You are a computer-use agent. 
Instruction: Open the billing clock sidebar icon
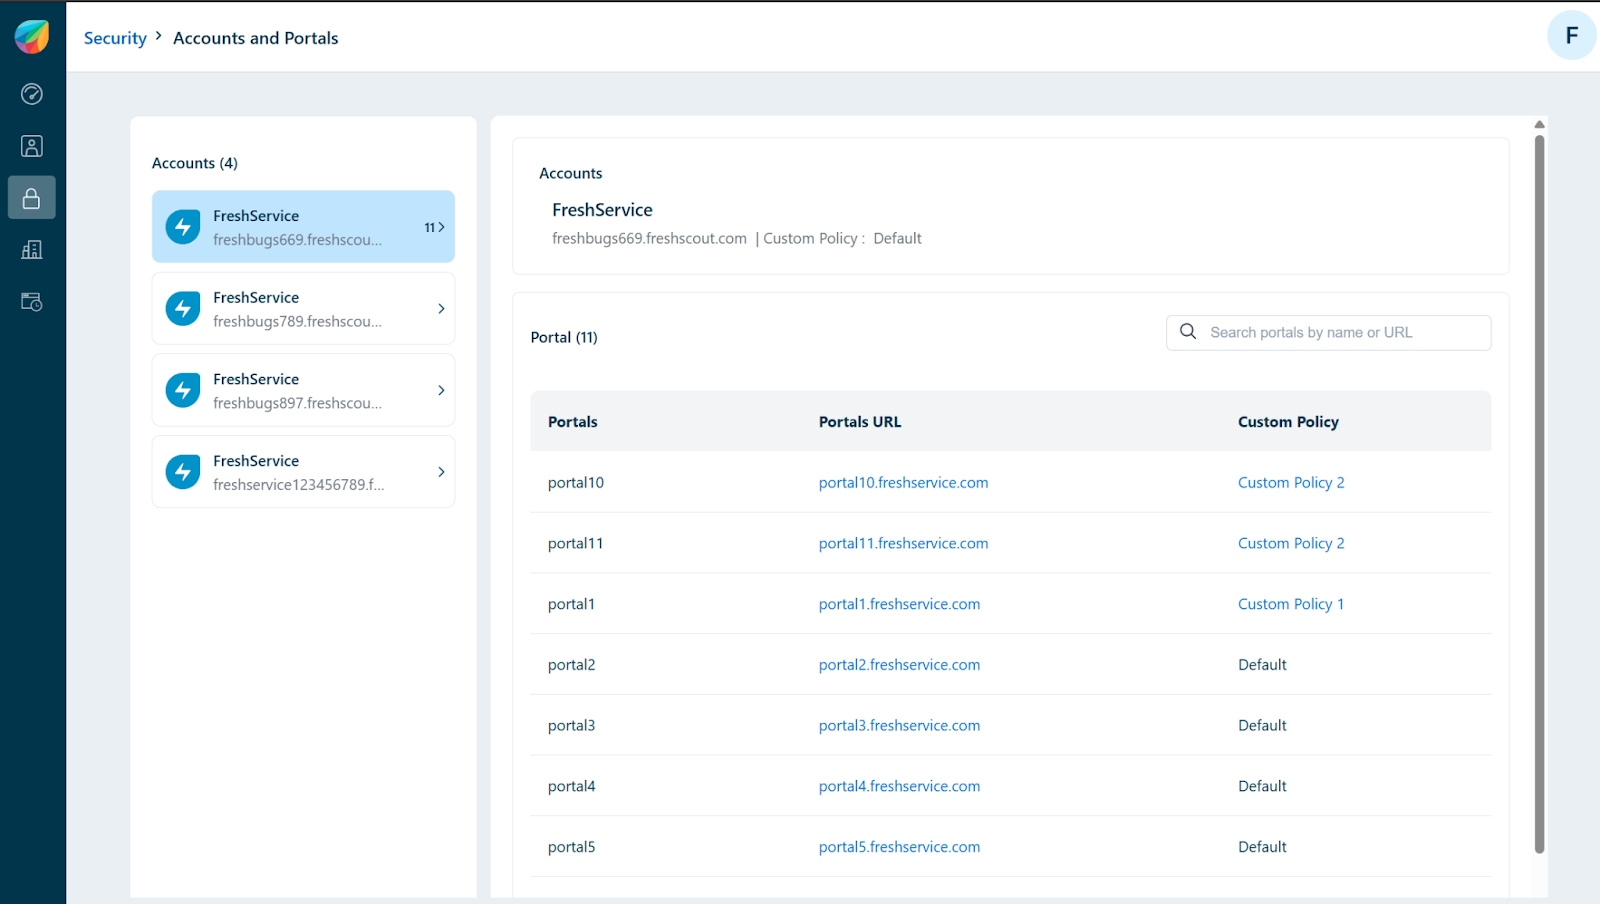click(x=32, y=302)
